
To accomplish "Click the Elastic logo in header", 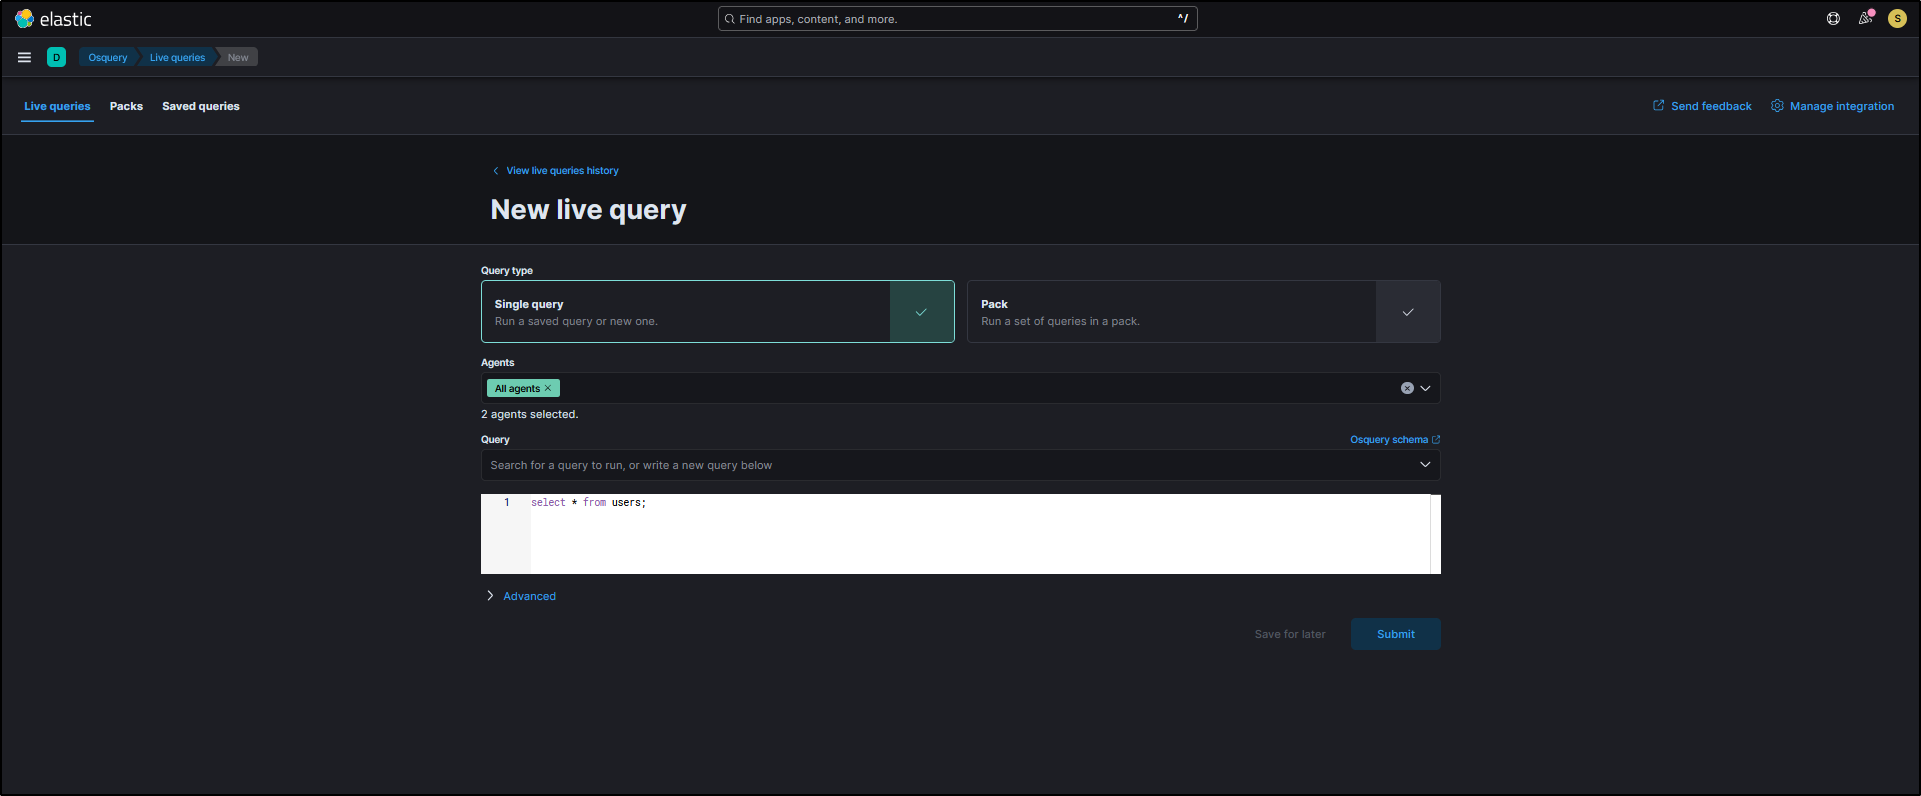I will tap(53, 19).
